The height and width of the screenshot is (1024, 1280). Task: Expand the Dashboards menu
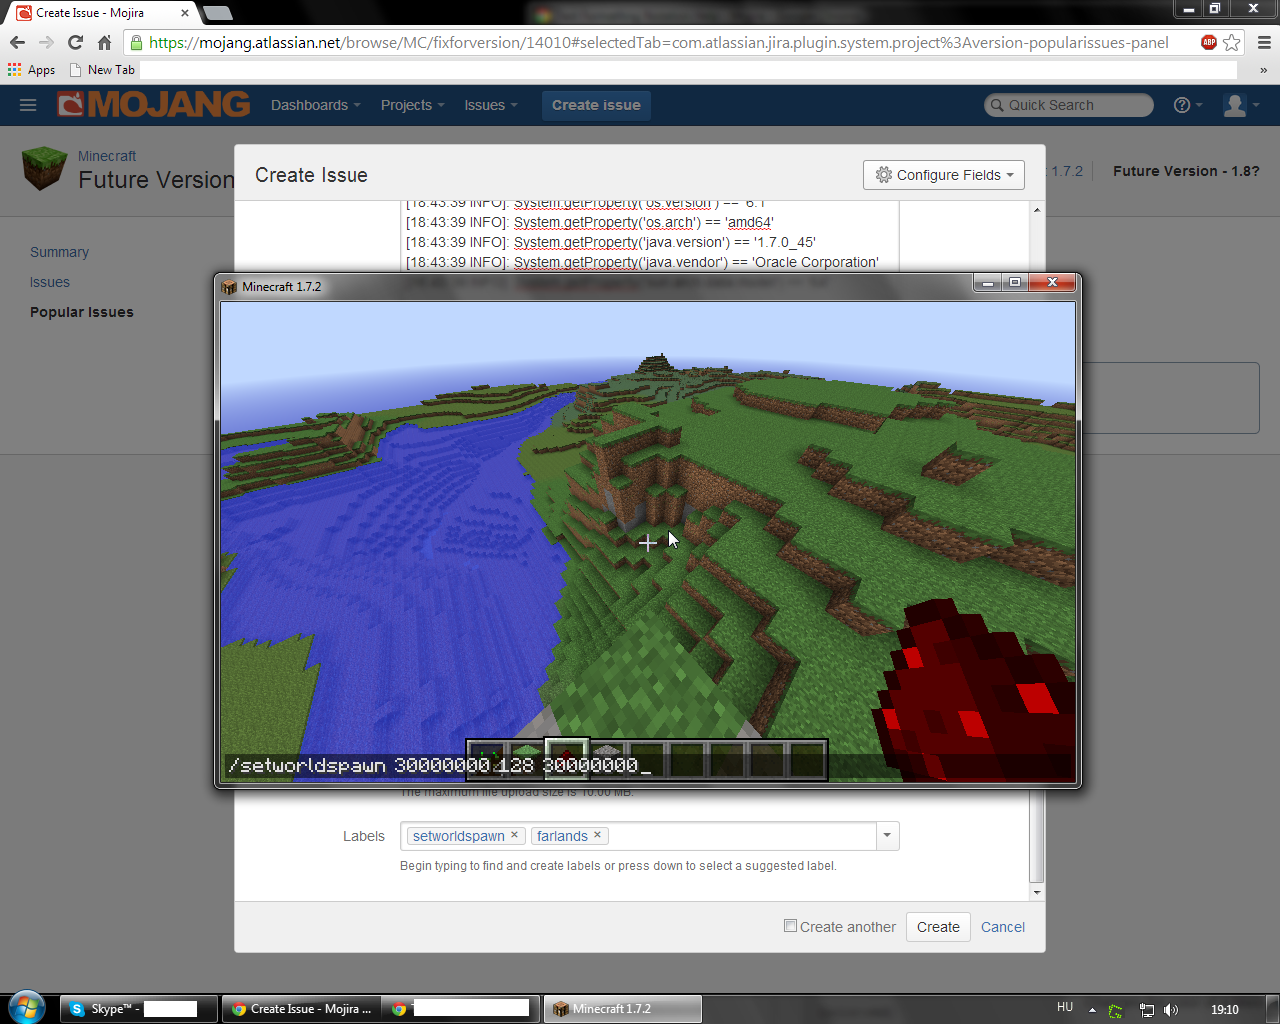315,105
